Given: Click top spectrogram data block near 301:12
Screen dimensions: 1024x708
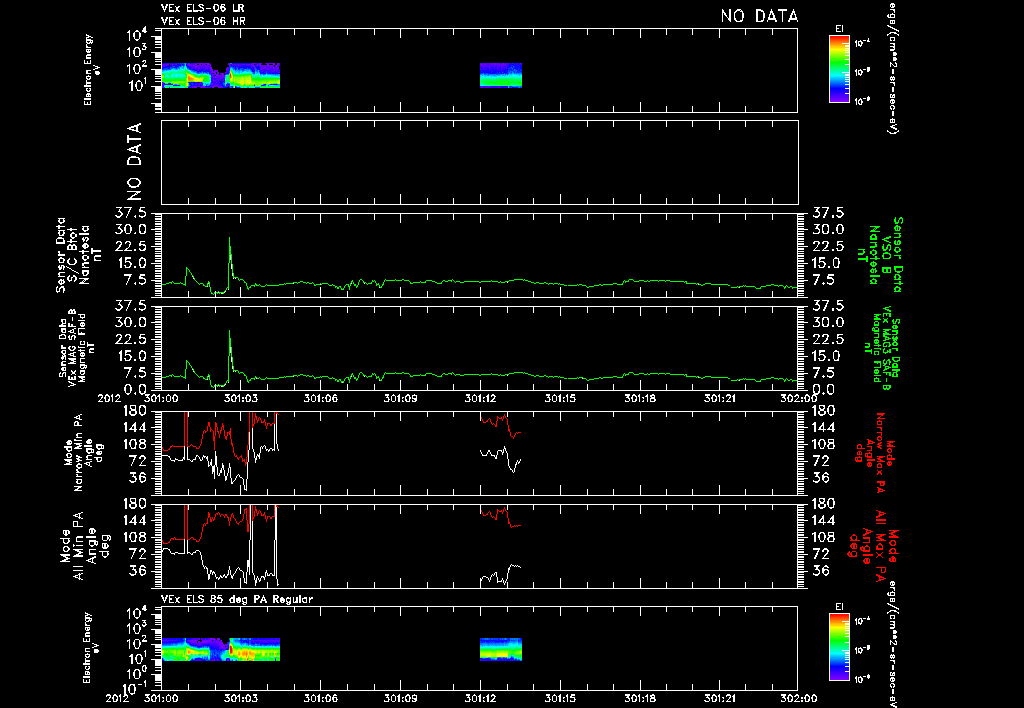Looking at the screenshot, I should [x=501, y=75].
